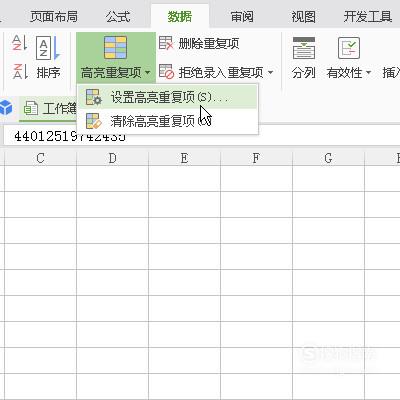
Task: Click the blue cube icon left of workbook tab
Action: click(6, 108)
